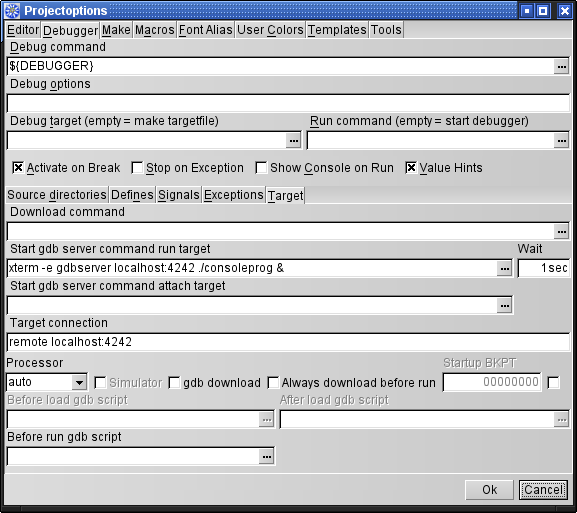Image resolution: width=577 pixels, height=513 pixels.
Task: Click ellipsis button for Download command
Action: 561,232
